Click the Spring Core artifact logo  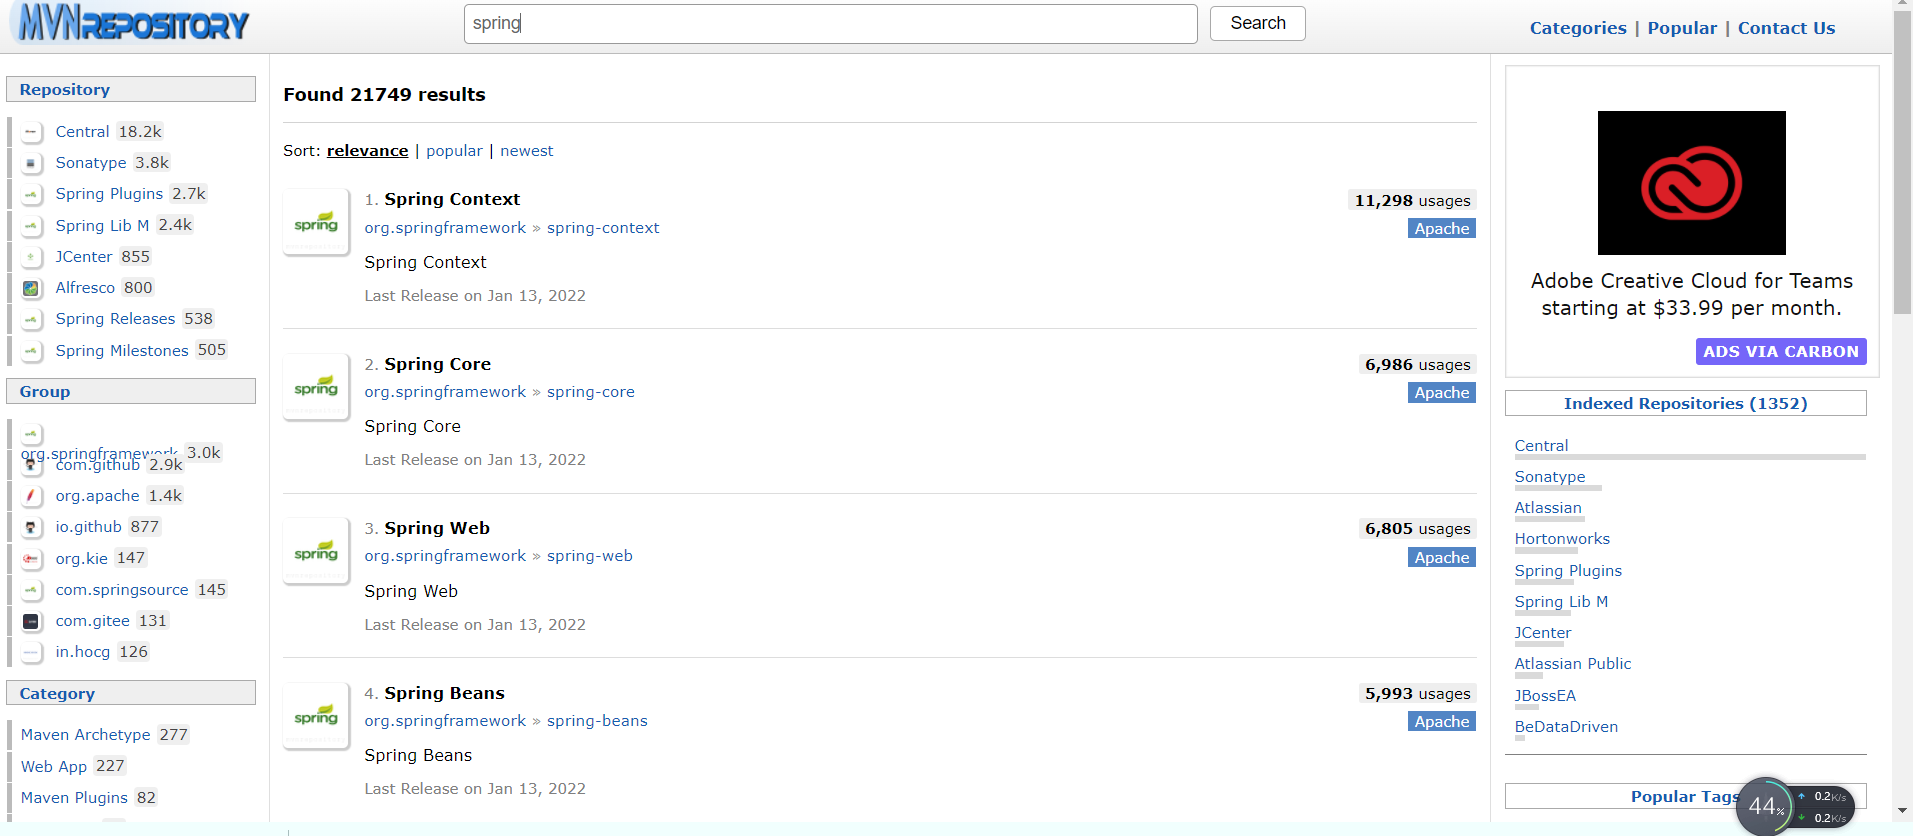[x=316, y=387]
